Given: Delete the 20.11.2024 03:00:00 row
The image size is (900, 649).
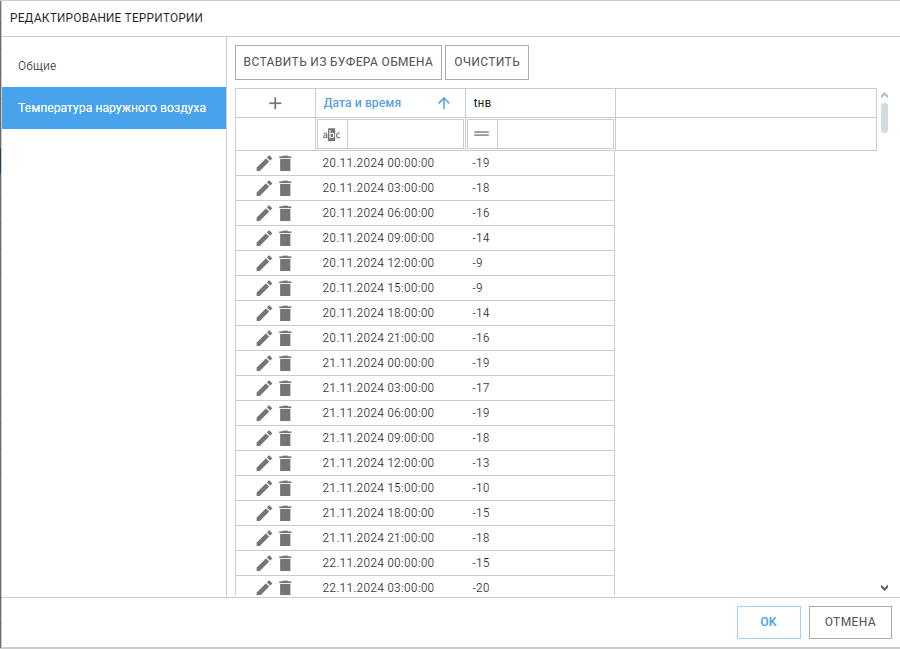Looking at the screenshot, I should pyautogui.click(x=285, y=188).
